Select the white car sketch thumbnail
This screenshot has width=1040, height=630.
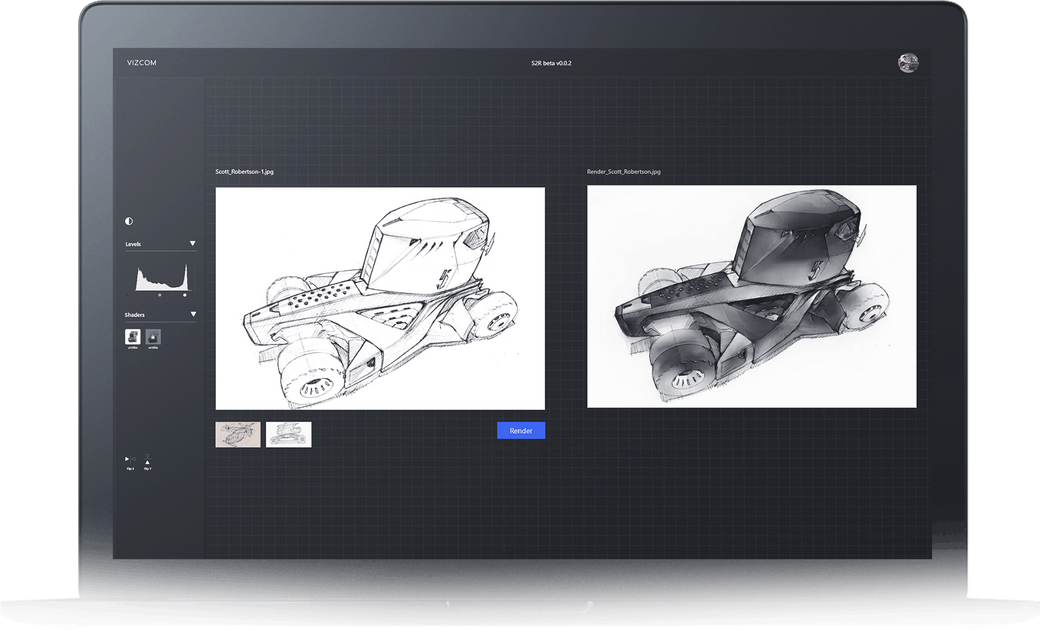tap(288, 434)
